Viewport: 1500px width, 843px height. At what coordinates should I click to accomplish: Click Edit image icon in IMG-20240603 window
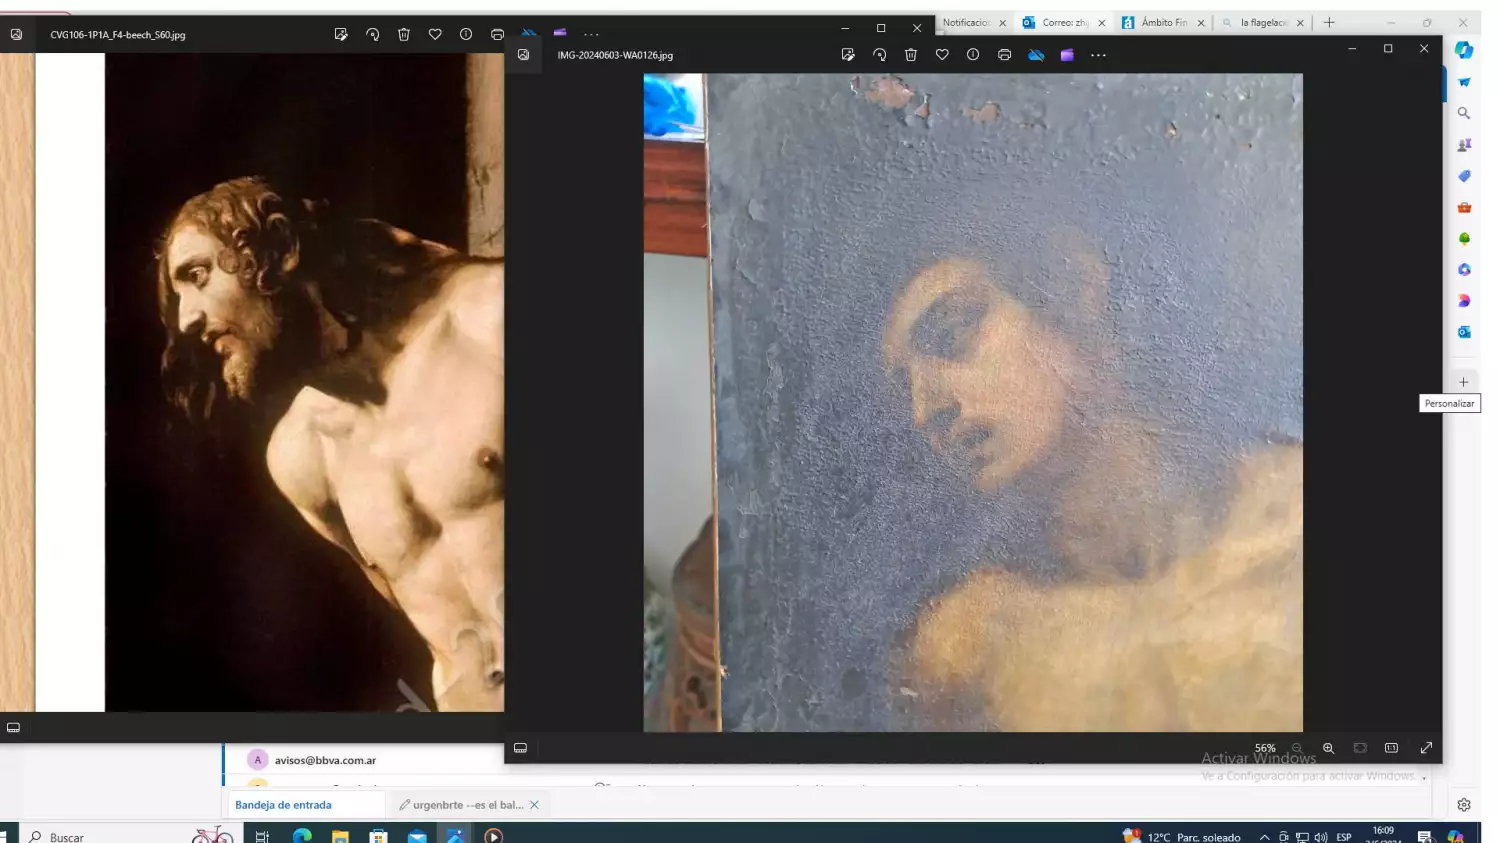click(x=848, y=55)
